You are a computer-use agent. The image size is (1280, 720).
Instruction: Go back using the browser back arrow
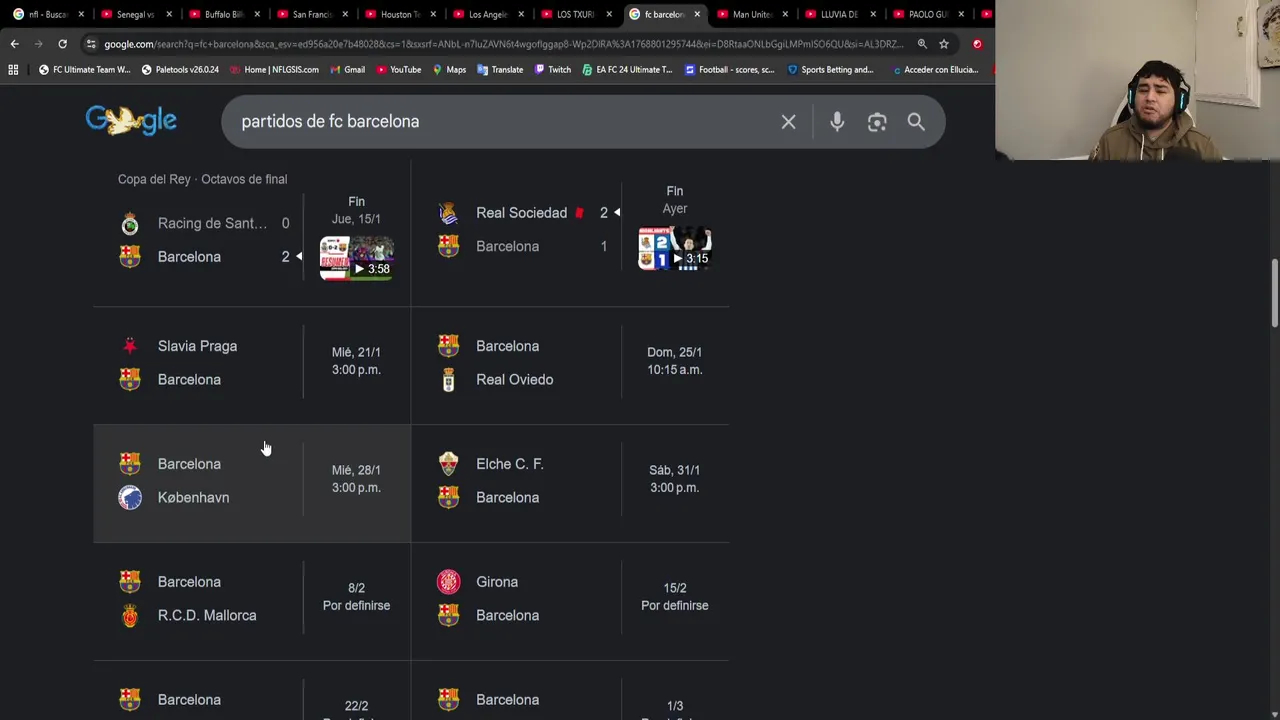click(14, 44)
